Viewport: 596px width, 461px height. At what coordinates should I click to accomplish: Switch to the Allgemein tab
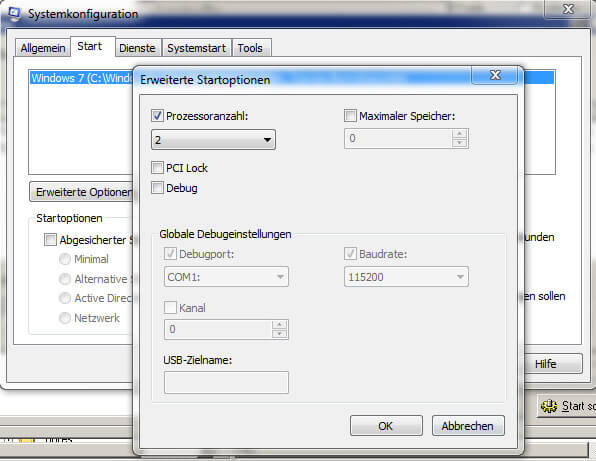coord(43,48)
